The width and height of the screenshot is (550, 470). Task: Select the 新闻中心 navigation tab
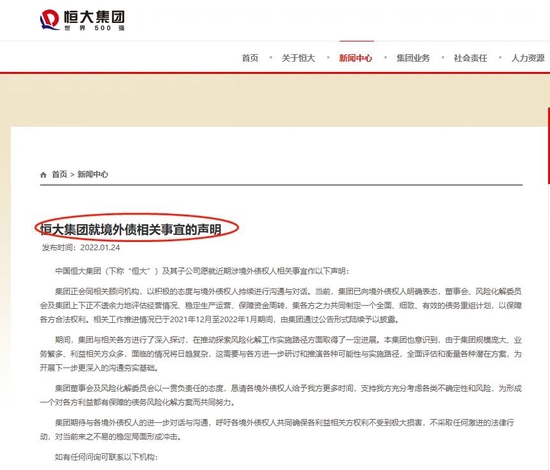click(356, 58)
